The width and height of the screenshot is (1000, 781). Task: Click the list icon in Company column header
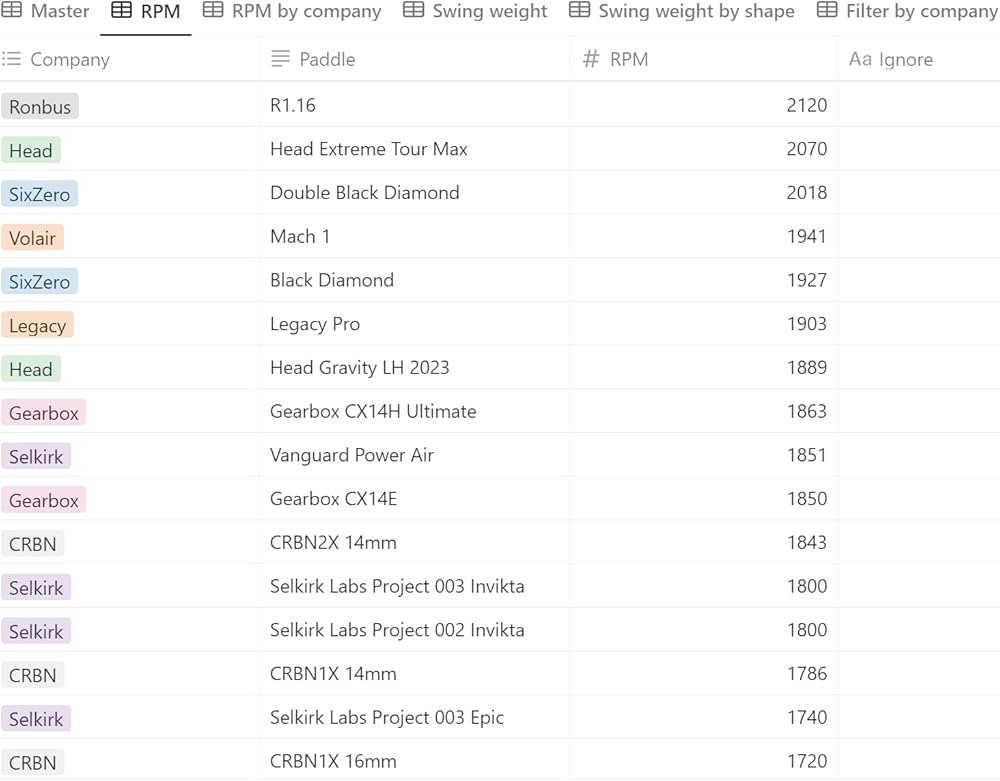[x=12, y=59]
